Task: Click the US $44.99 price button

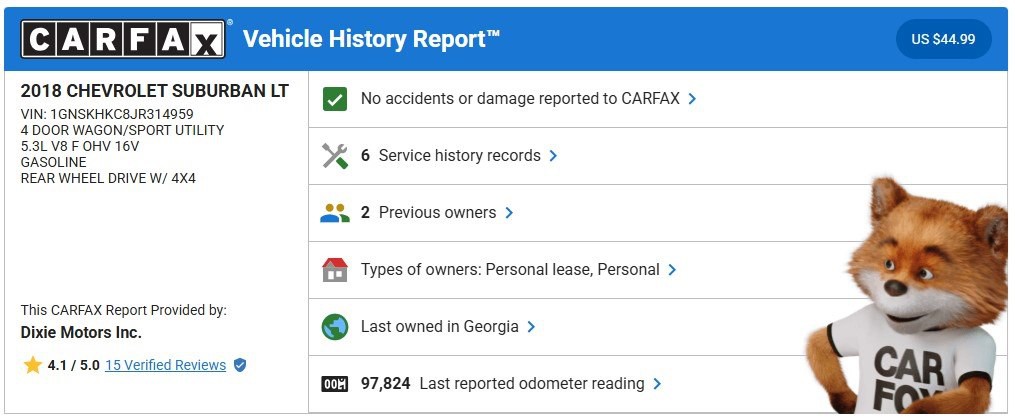Action: pos(943,40)
